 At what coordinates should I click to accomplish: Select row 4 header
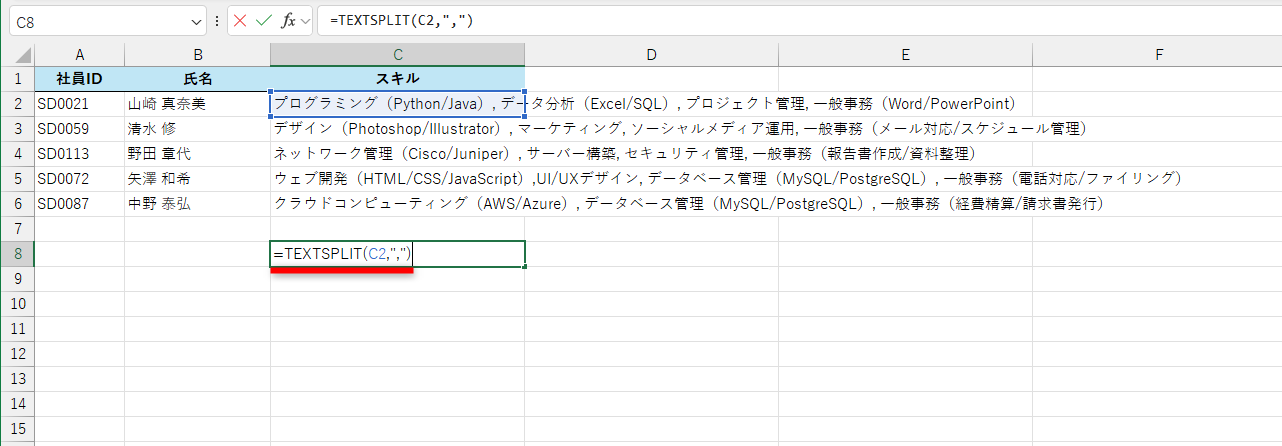[17, 153]
